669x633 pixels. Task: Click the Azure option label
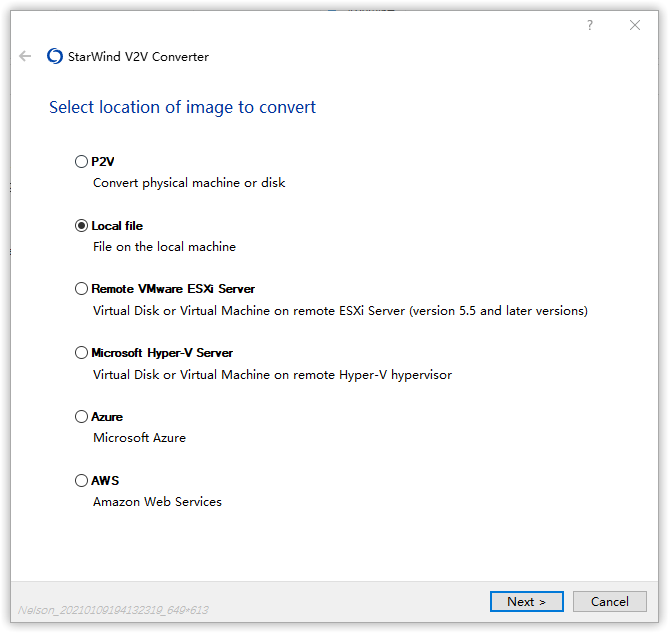(107, 417)
